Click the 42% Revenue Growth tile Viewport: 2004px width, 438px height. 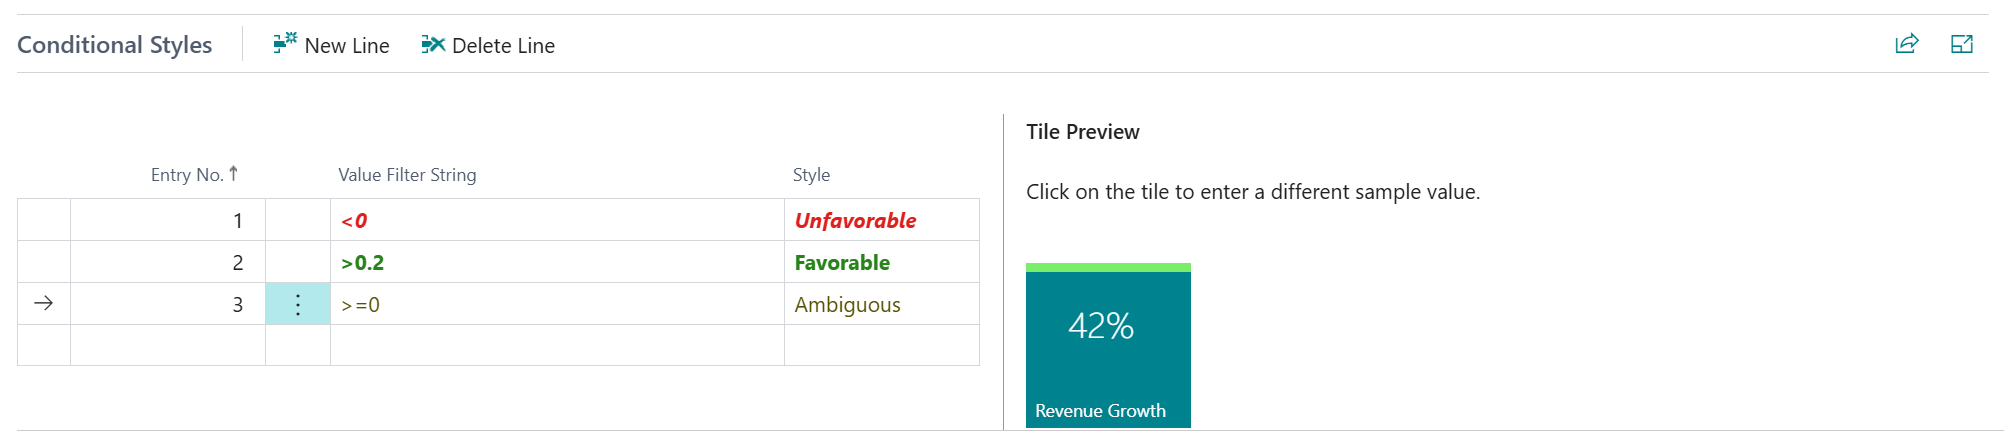point(1108,346)
